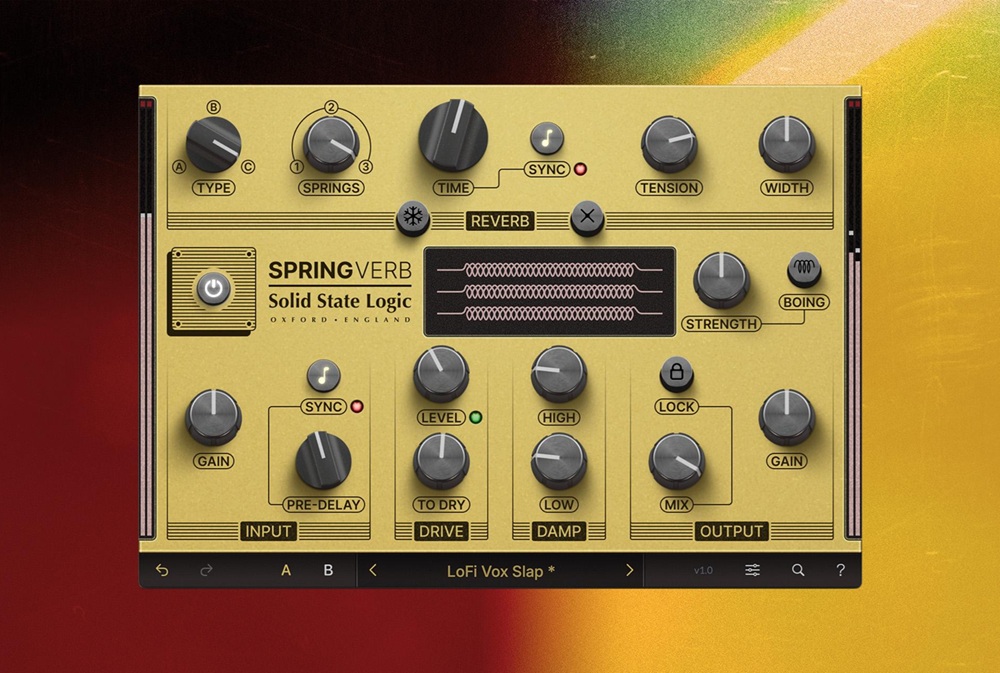
Task: Switch to preset slot B
Action: [327, 569]
